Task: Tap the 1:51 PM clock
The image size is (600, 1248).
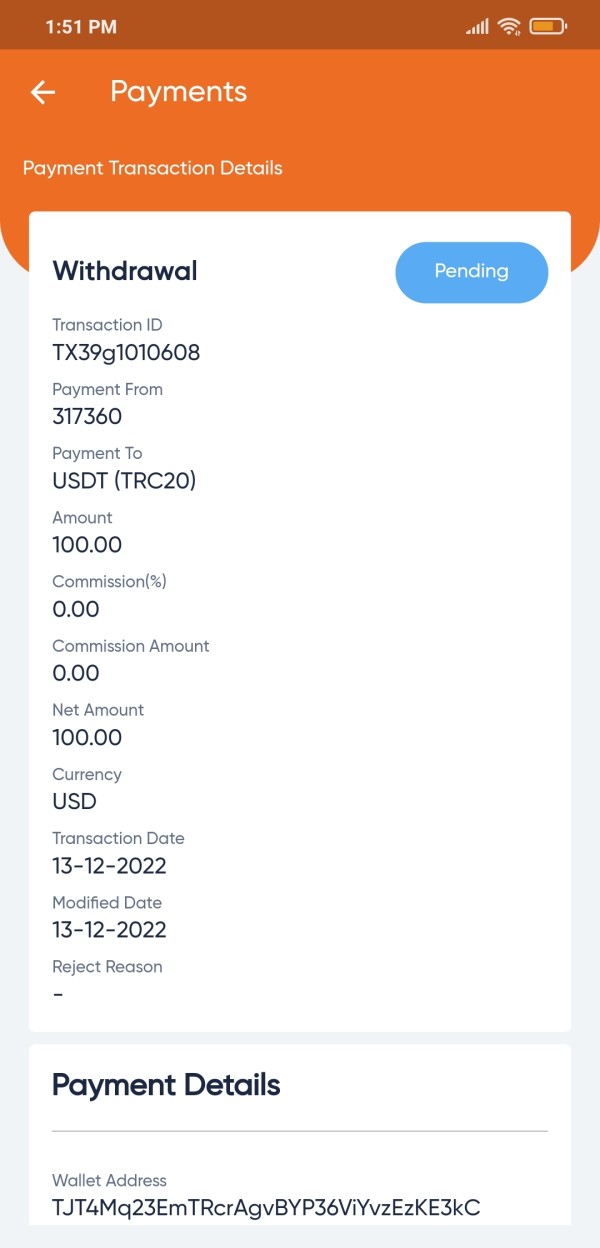Action: pos(81,27)
